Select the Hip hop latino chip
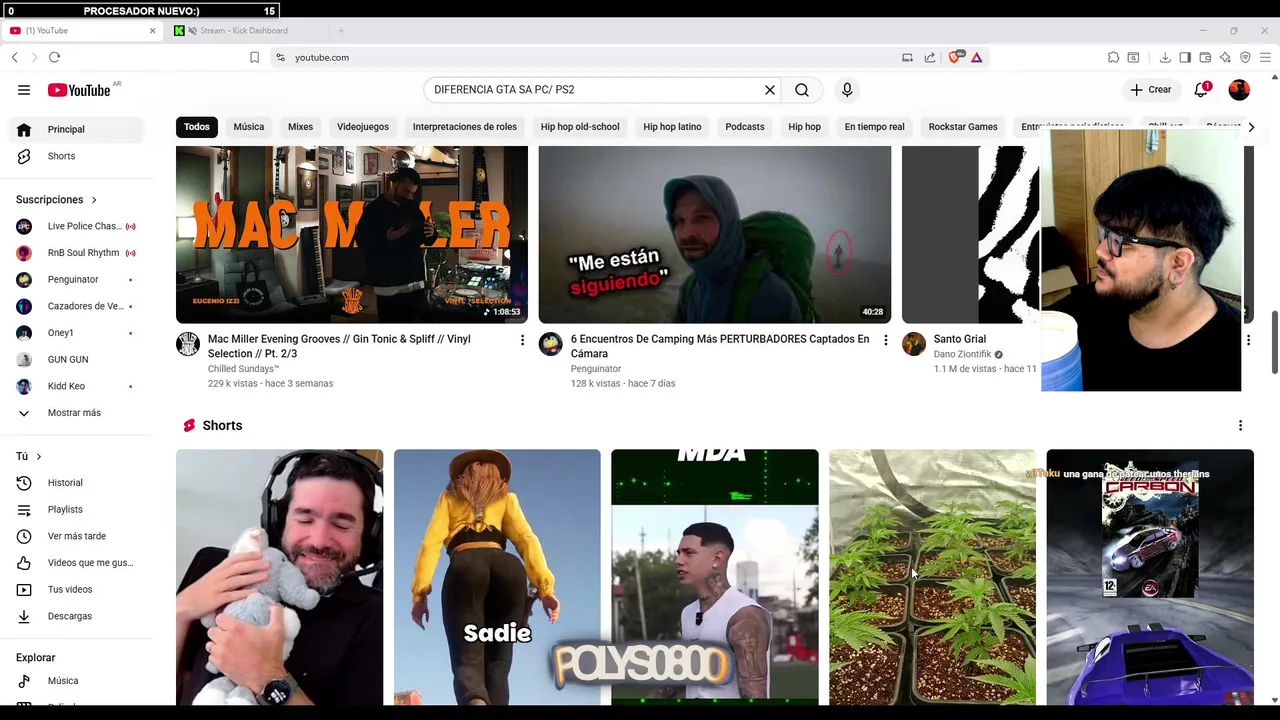Viewport: 1280px width, 720px height. pyautogui.click(x=672, y=127)
